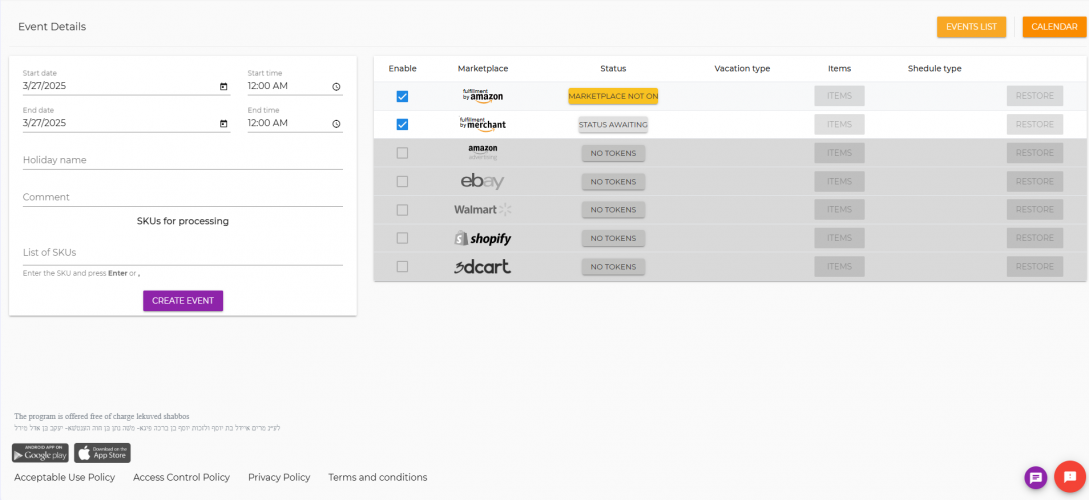Open the Events List page
This screenshot has width=1089, height=500.
tap(971, 27)
